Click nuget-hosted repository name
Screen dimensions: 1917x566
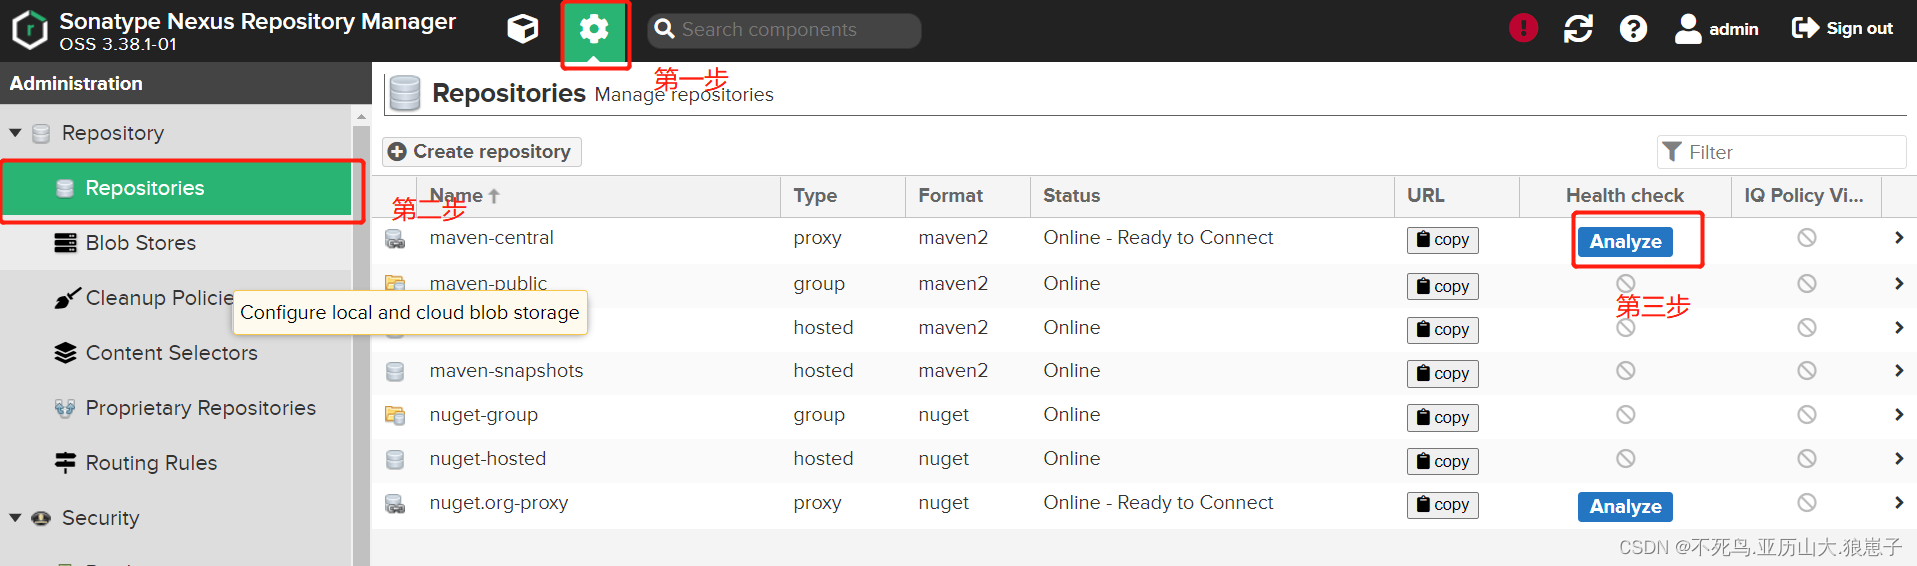point(488,459)
